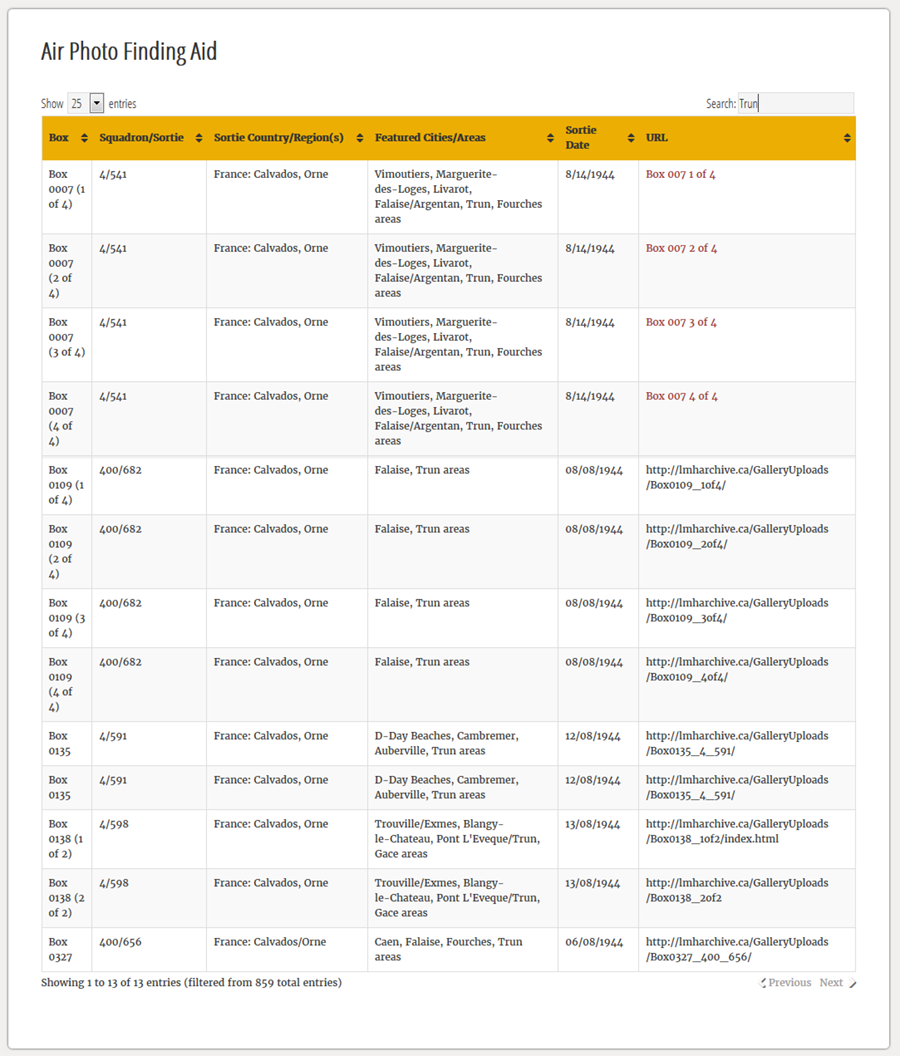Go to Next page of results
Viewport: 900px width, 1056px height.
tap(838, 983)
